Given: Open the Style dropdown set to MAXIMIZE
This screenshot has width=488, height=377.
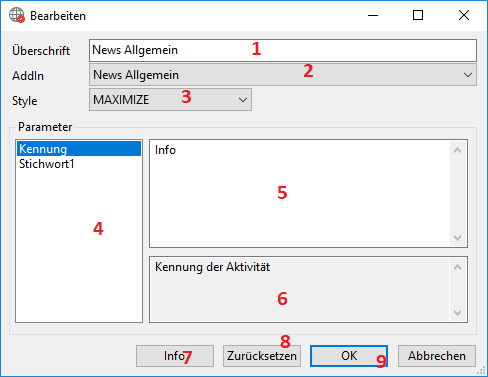Looking at the screenshot, I should (x=170, y=100).
